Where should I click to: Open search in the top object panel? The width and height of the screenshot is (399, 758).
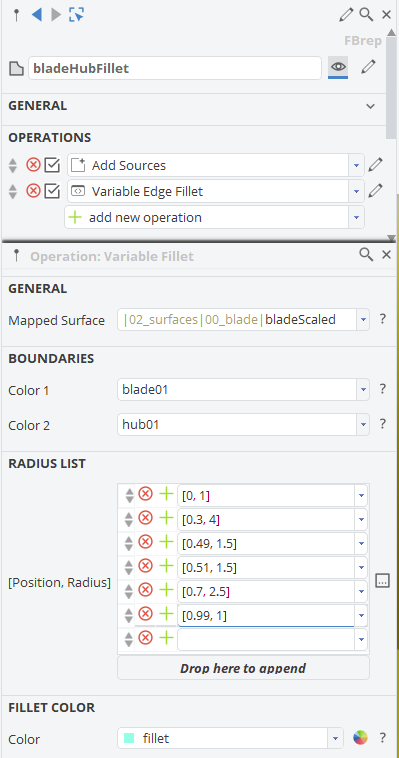[366, 15]
